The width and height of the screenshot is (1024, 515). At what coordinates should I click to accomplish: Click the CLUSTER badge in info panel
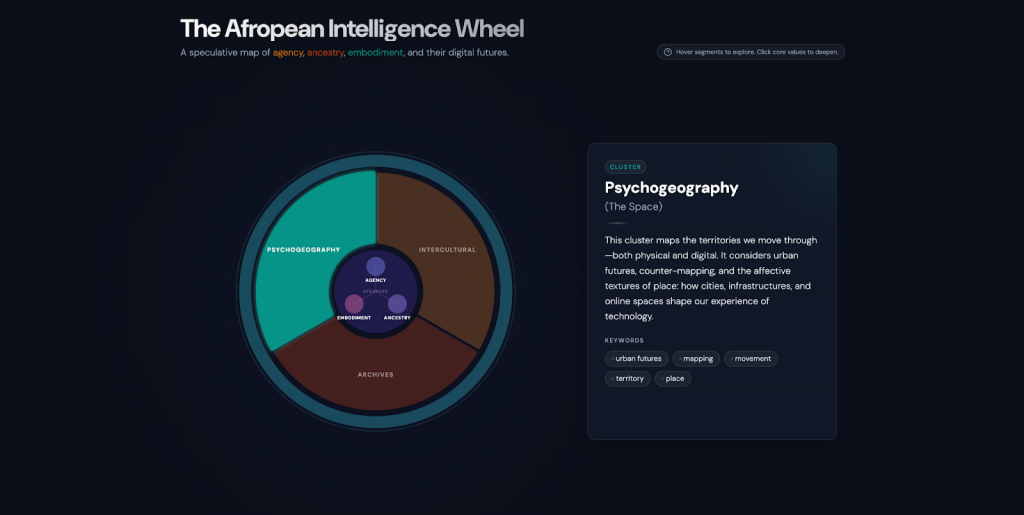pos(625,167)
